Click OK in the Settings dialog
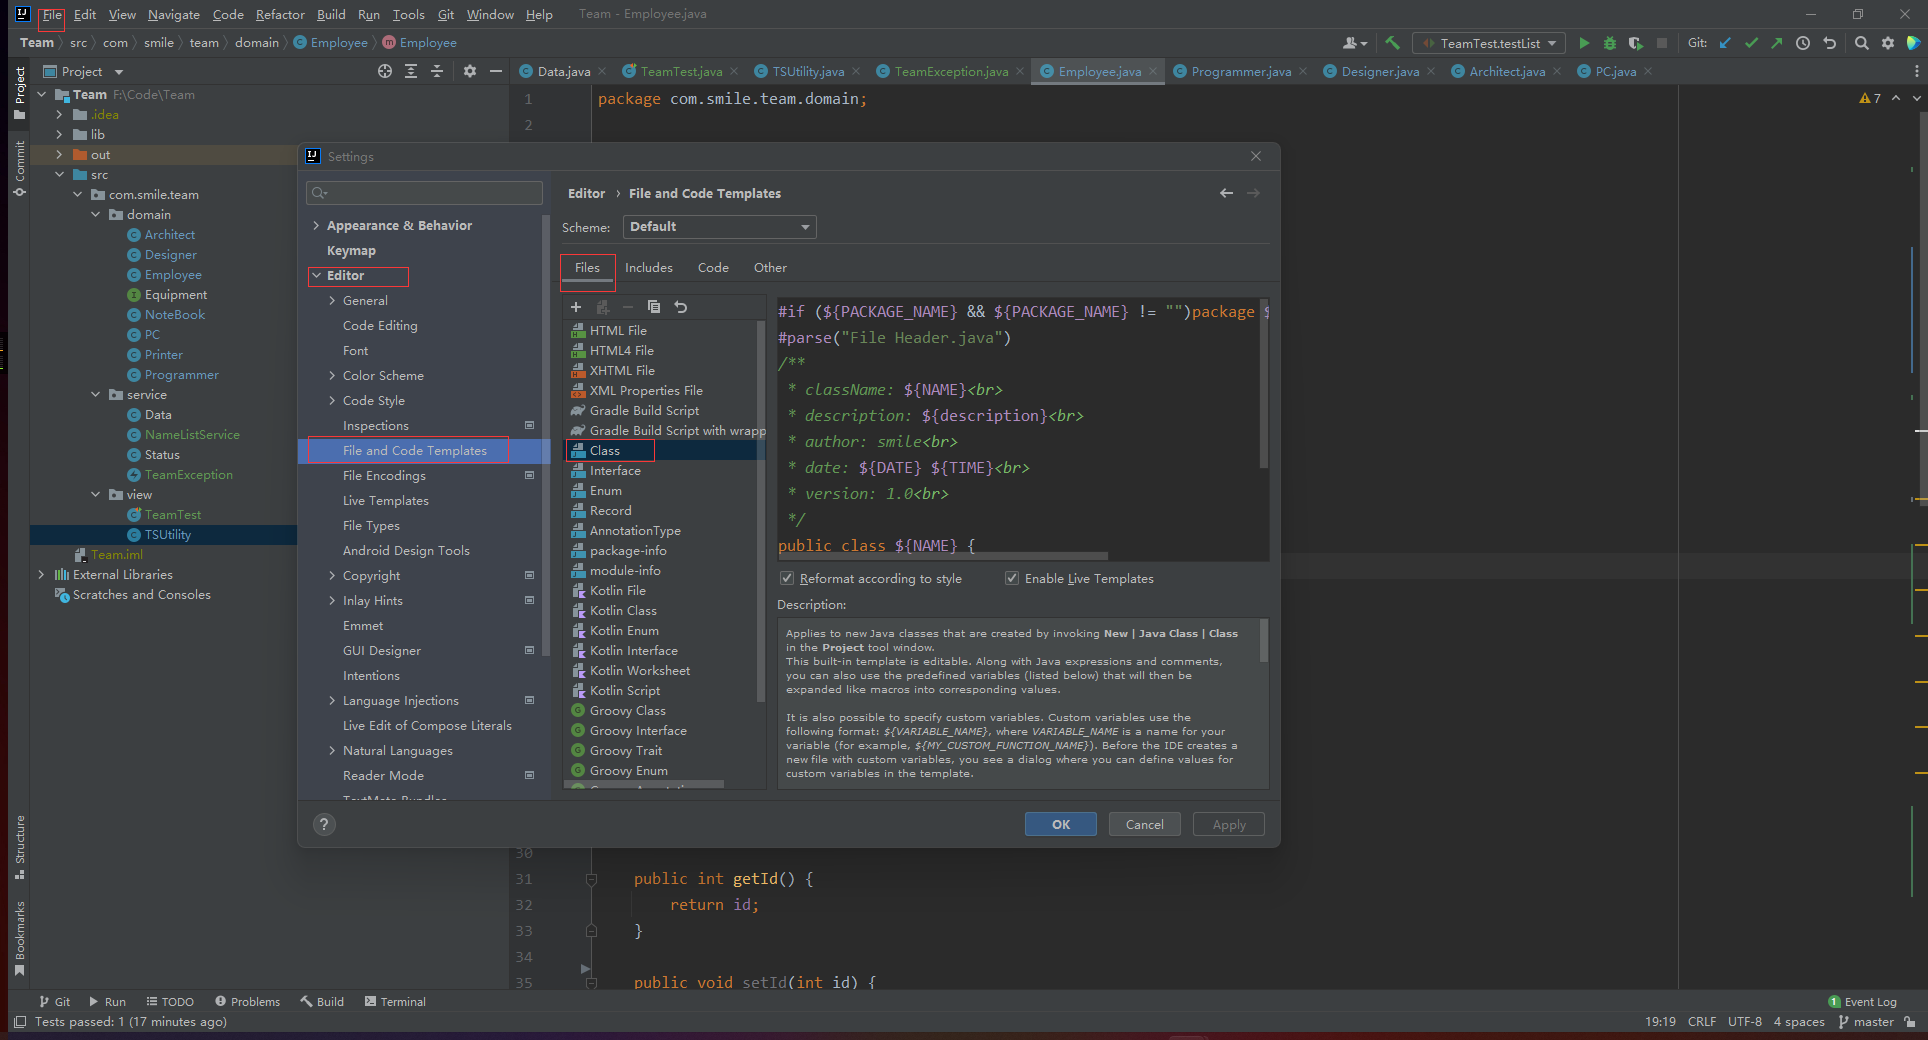The height and width of the screenshot is (1040, 1928). click(1060, 824)
